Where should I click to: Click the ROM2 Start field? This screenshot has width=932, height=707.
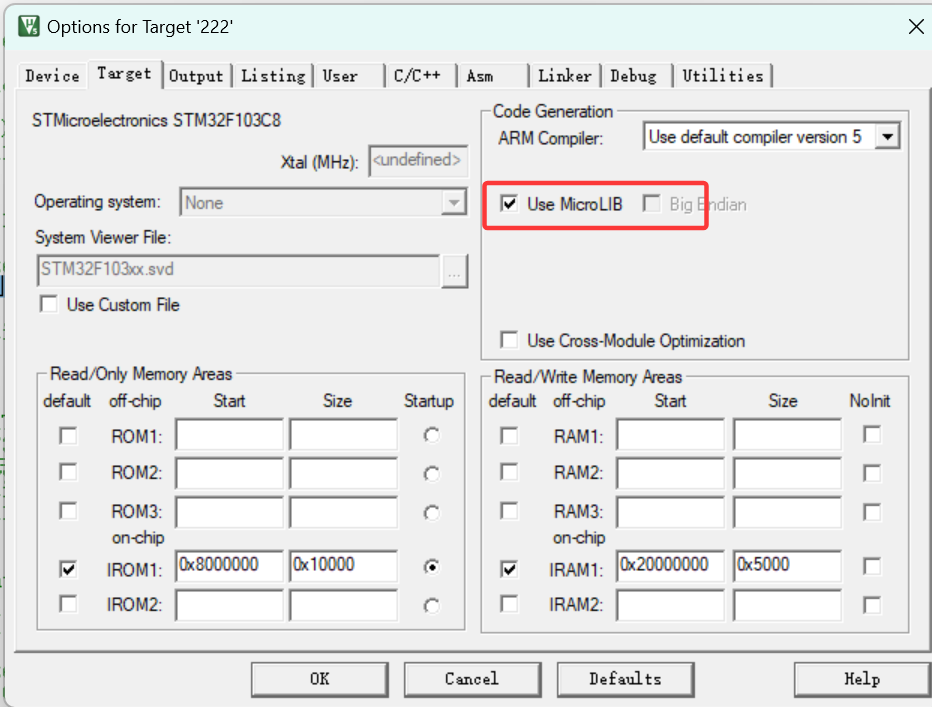point(229,473)
